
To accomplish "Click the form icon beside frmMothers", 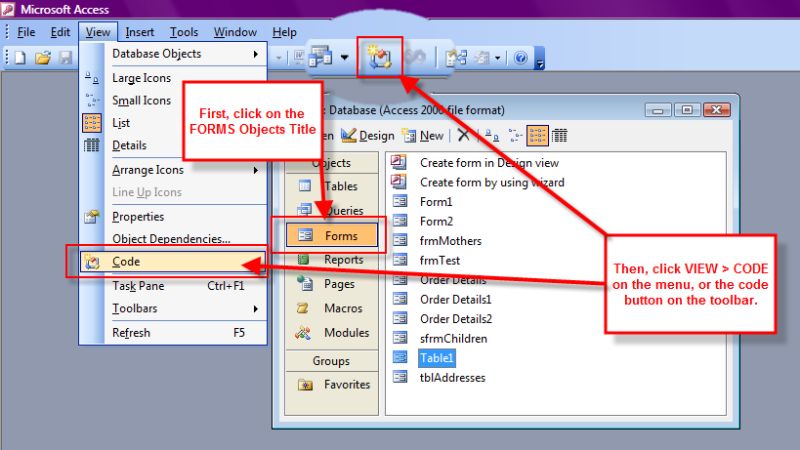I will tap(400, 240).
